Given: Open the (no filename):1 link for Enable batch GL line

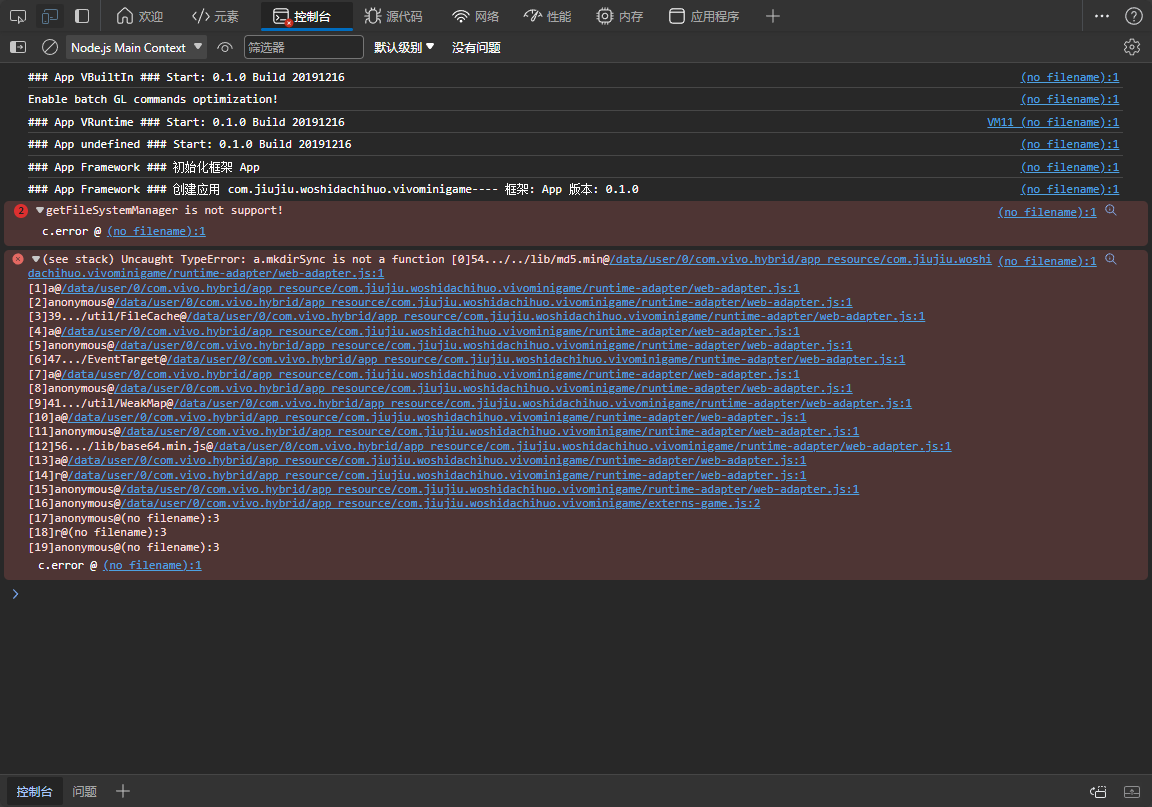Looking at the screenshot, I should (x=1070, y=99).
